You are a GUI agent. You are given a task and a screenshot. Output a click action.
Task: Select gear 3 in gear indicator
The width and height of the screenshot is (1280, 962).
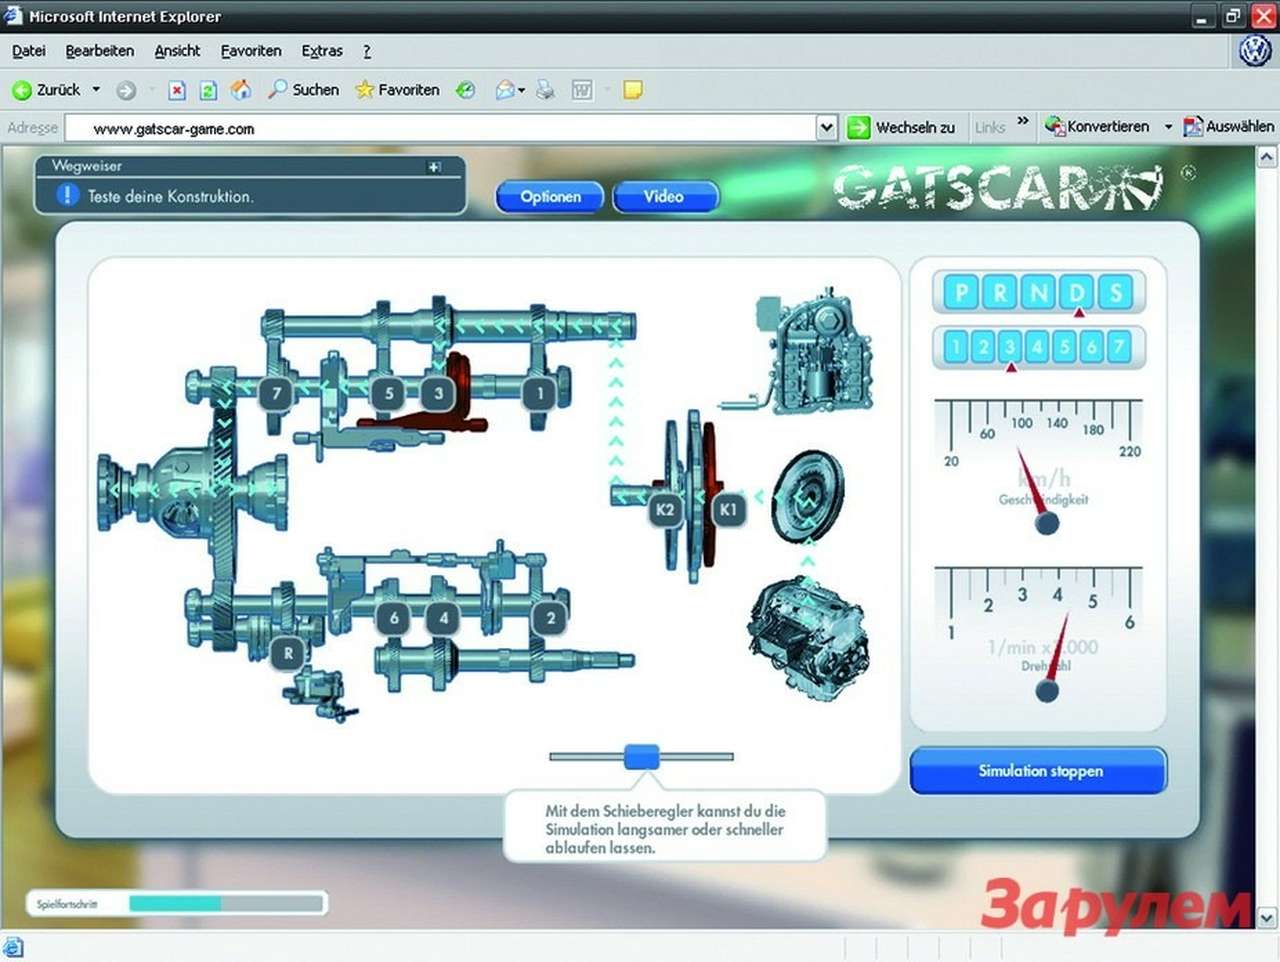(x=1010, y=347)
